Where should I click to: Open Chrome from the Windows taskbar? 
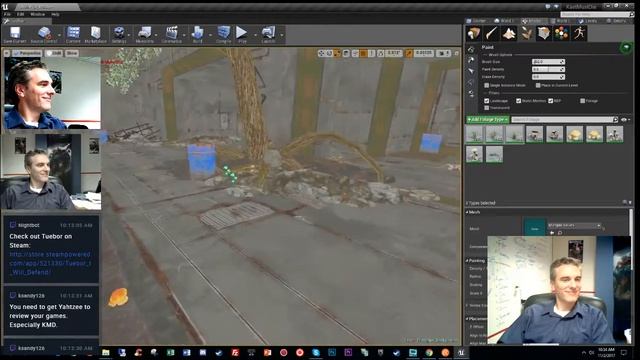click(x=429, y=353)
